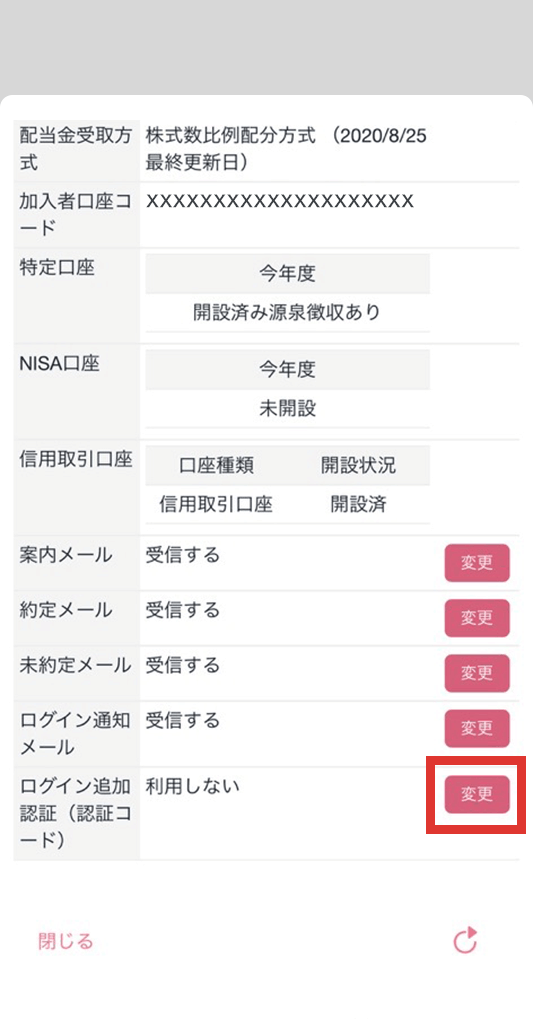Image resolution: width=533 pixels, height=1025 pixels.
Task: Open 変更 for 未約定メール
Action: click(x=477, y=673)
